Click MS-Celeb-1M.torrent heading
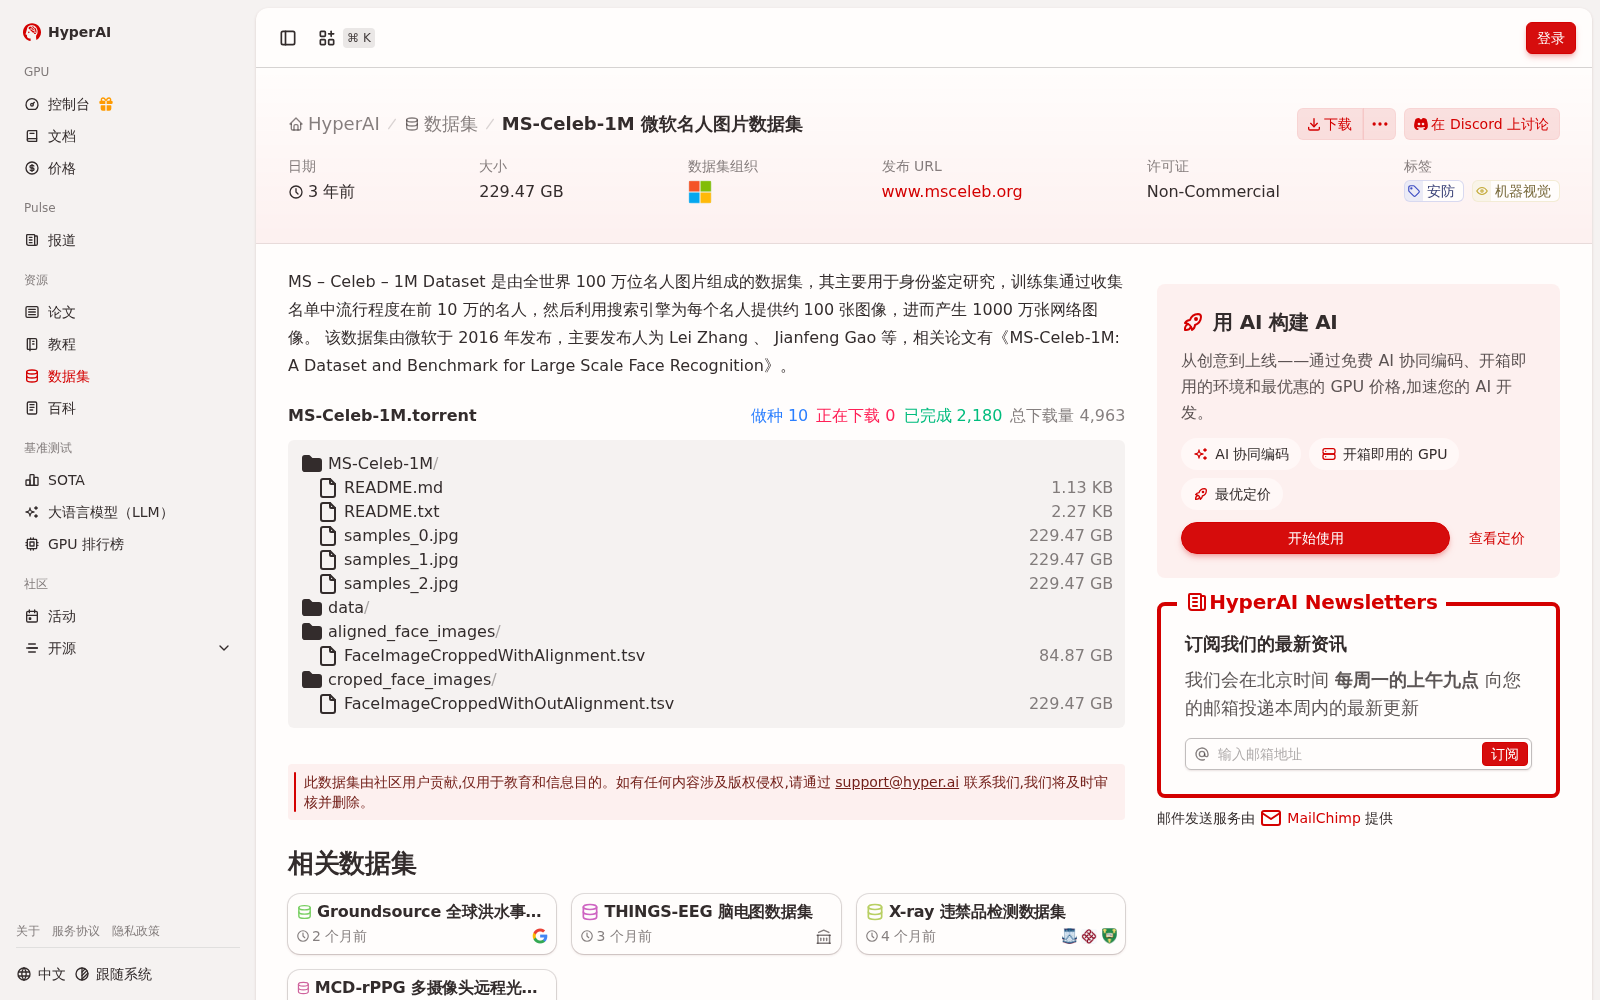The width and height of the screenshot is (1600, 1000). click(382, 415)
